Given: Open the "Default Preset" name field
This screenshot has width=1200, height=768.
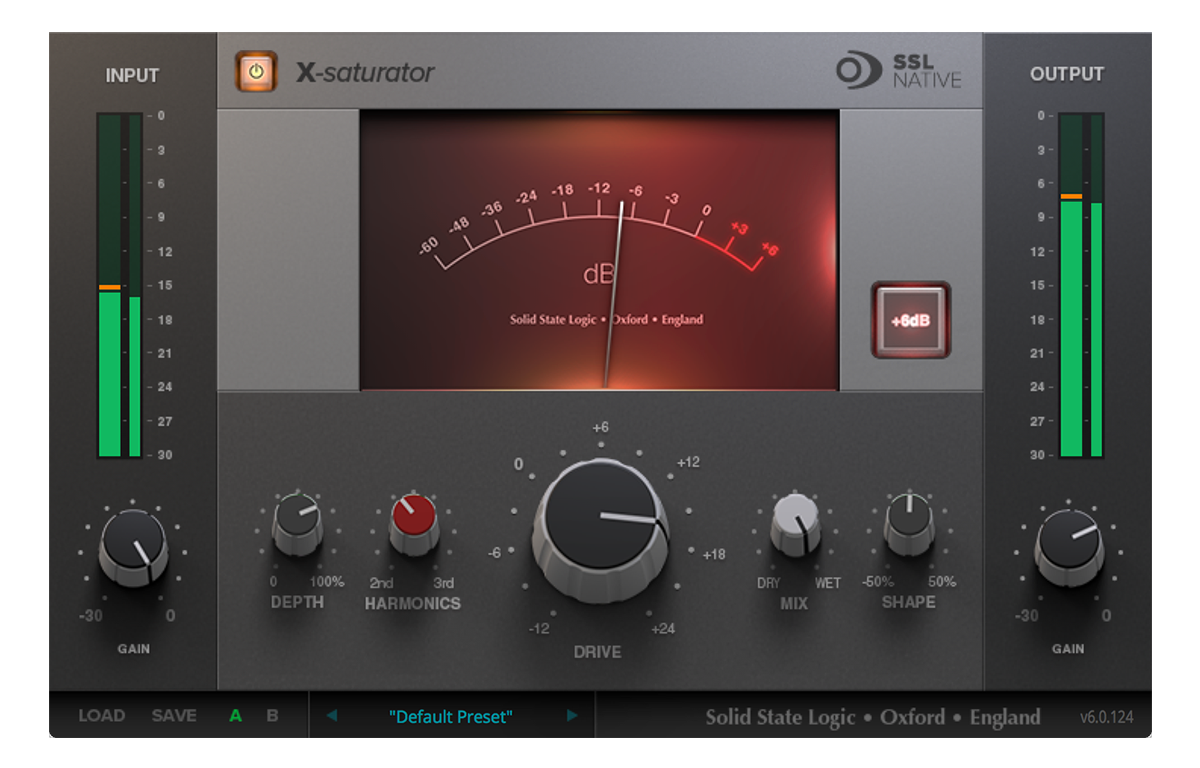Looking at the screenshot, I should coord(451,716).
